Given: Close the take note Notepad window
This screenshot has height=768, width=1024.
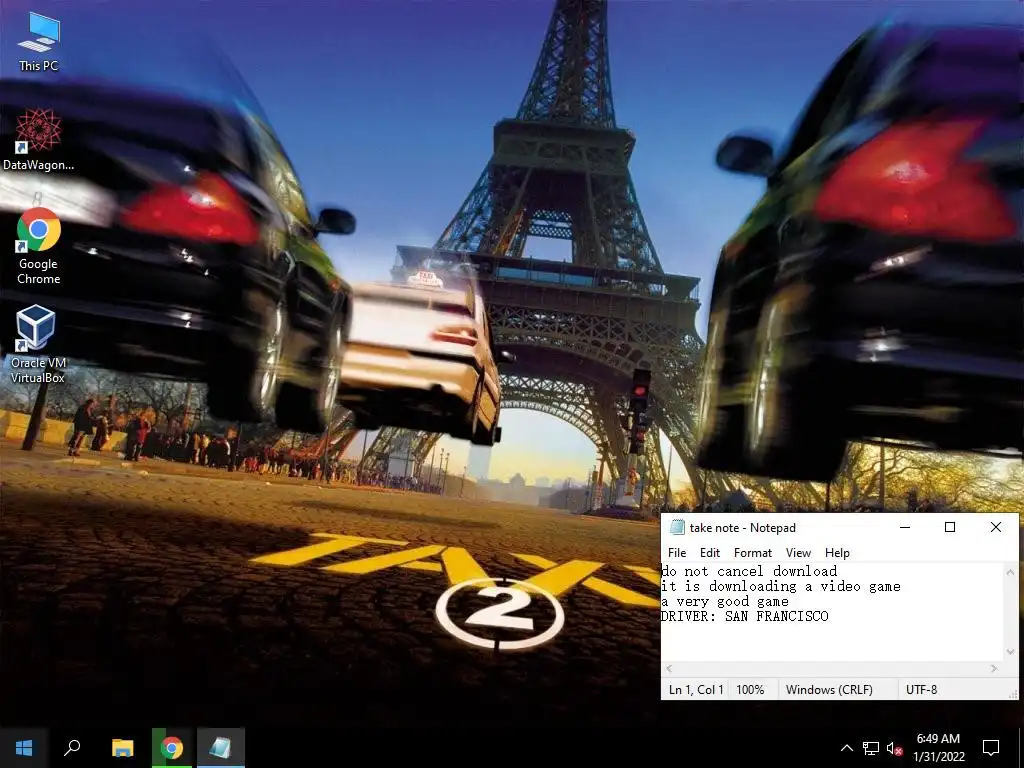Looking at the screenshot, I should point(995,527).
